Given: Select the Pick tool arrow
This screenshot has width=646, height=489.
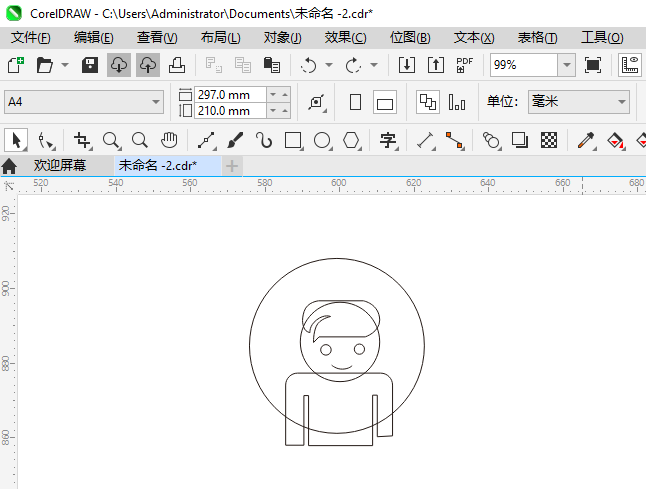Looking at the screenshot, I should pyautogui.click(x=16, y=140).
